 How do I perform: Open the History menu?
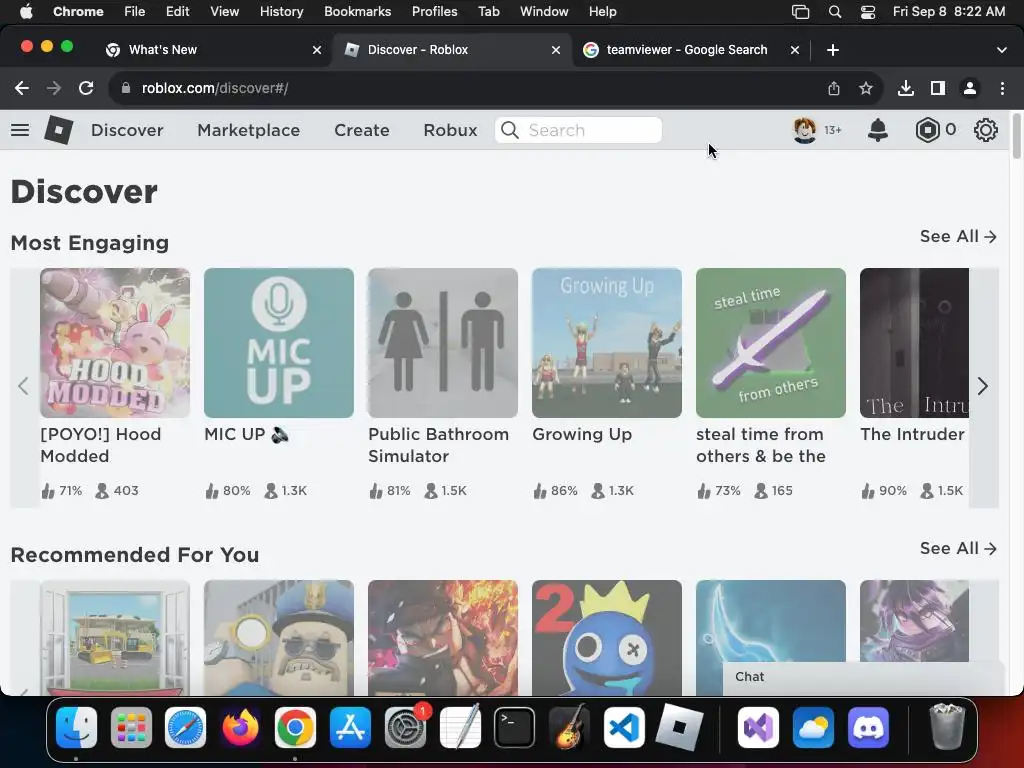click(281, 12)
